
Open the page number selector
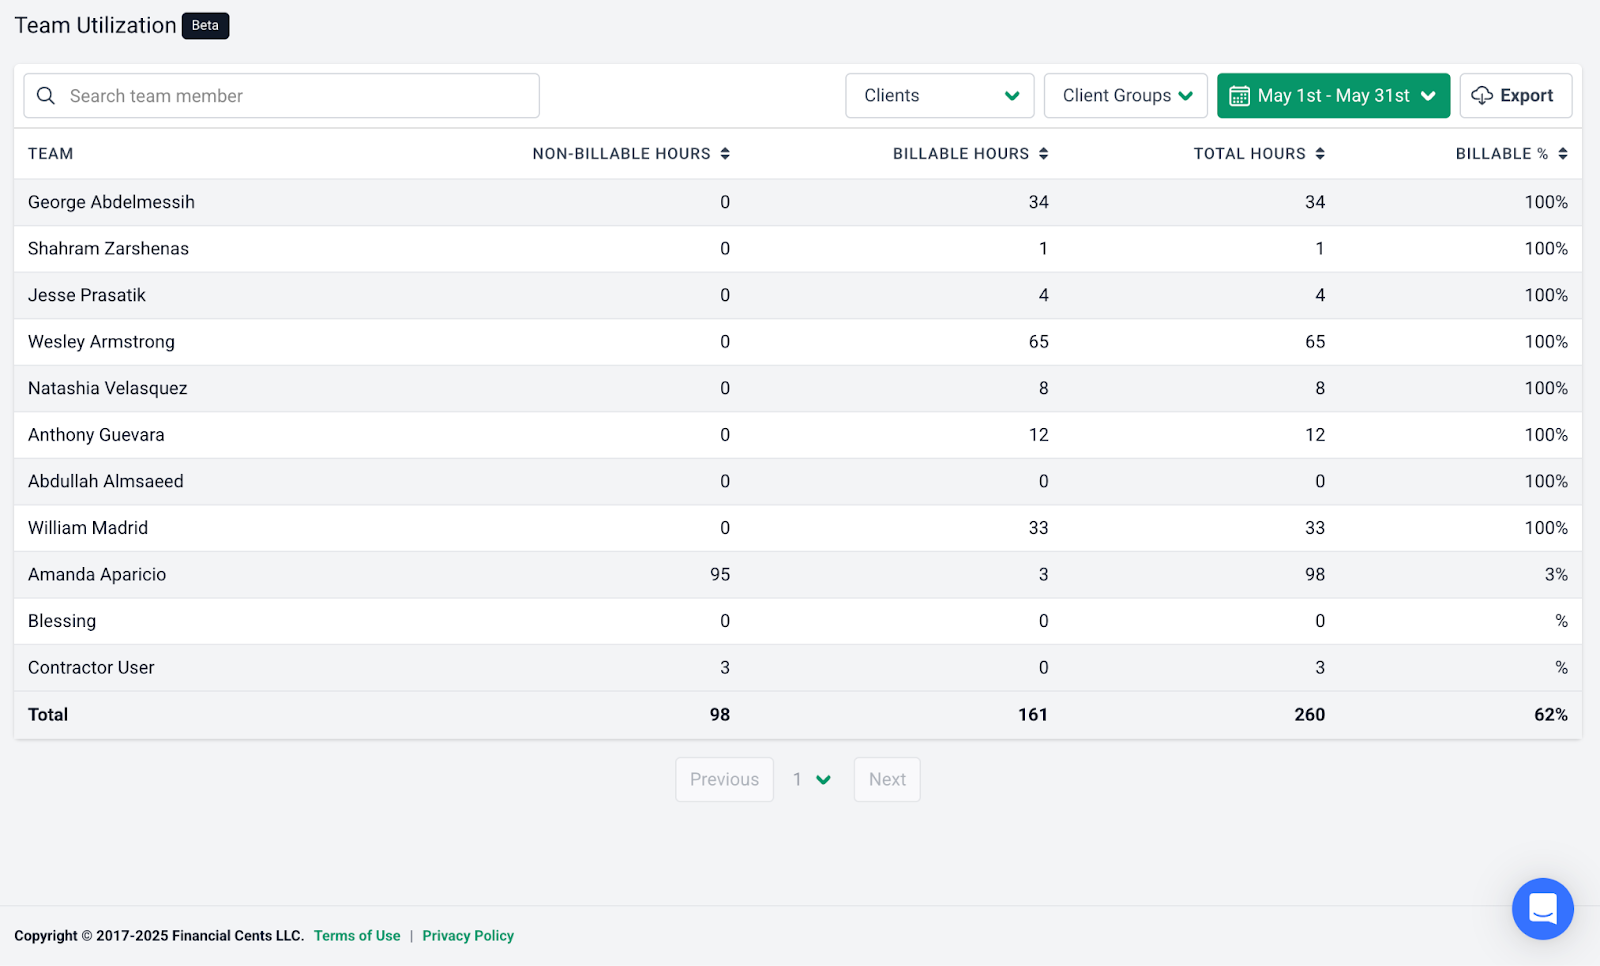tap(812, 780)
